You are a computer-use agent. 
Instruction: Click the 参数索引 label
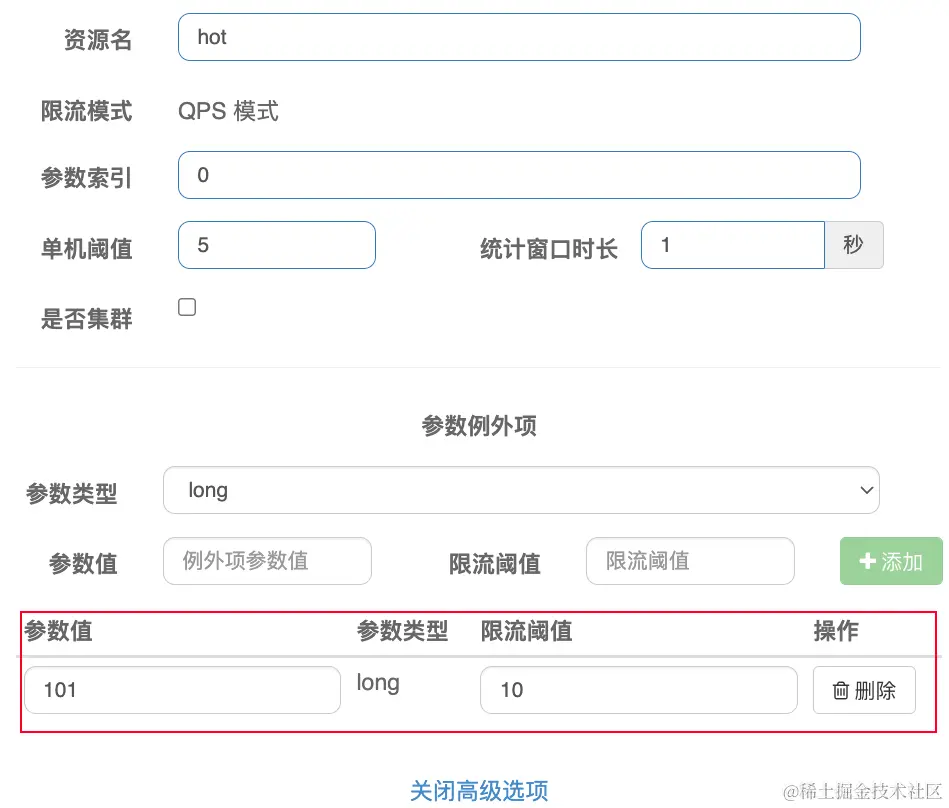tap(87, 178)
